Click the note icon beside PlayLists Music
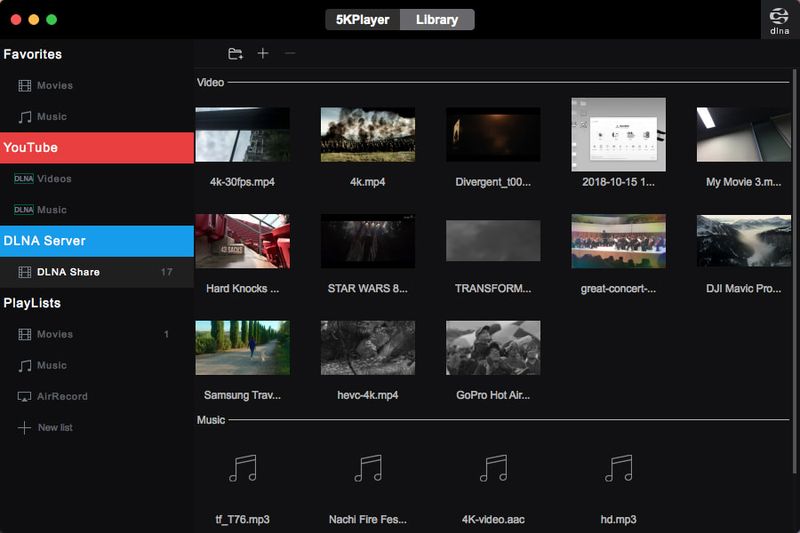The height and width of the screenshot is (533, 800). (x=24, y=366)
